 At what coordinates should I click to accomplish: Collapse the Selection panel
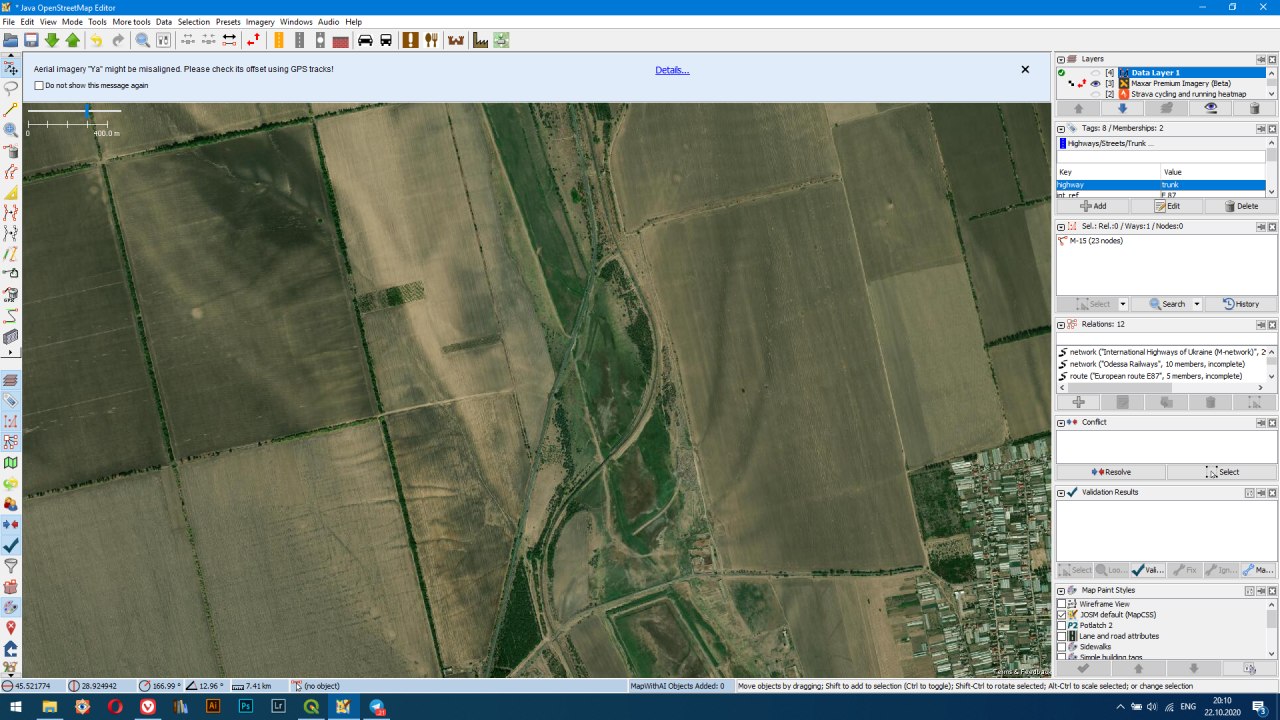[x=1061, y=226]
